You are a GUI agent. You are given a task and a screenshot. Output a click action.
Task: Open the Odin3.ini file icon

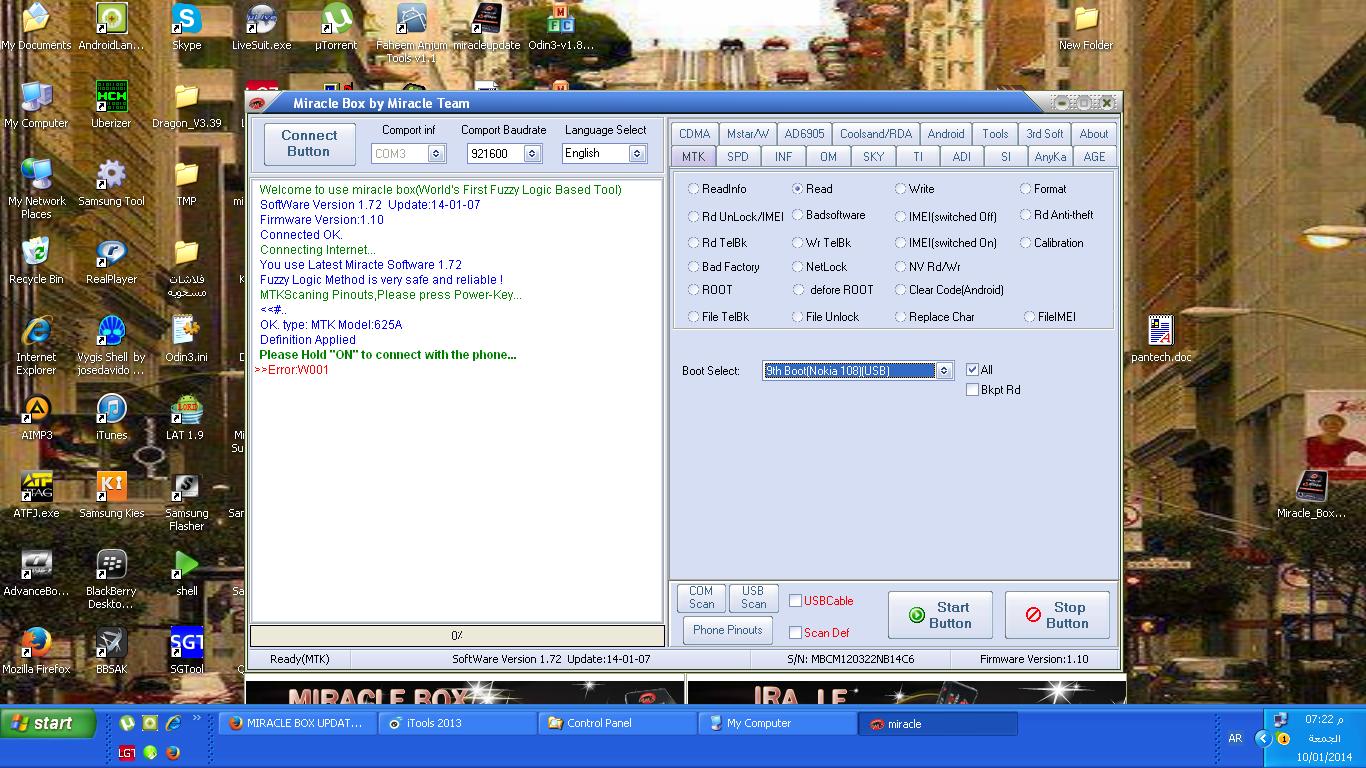186,339
